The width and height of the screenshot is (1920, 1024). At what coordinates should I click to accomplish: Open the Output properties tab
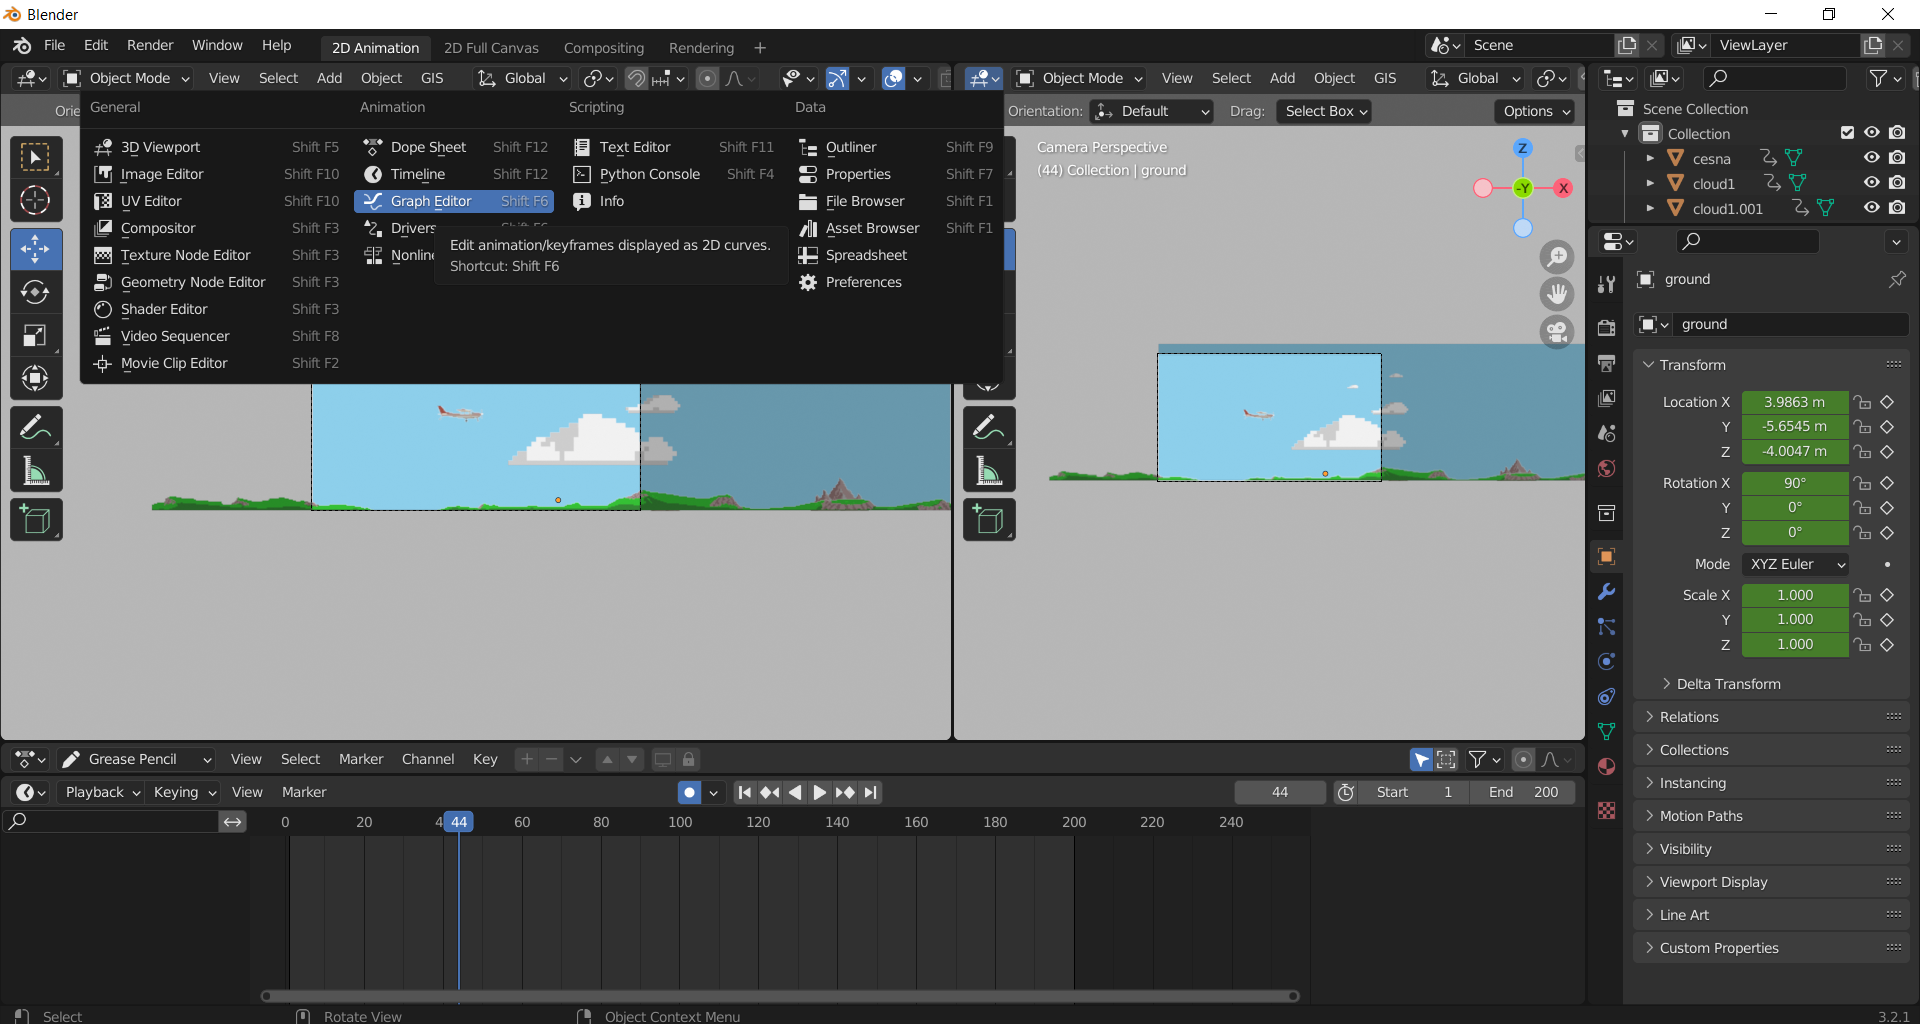1607,363
